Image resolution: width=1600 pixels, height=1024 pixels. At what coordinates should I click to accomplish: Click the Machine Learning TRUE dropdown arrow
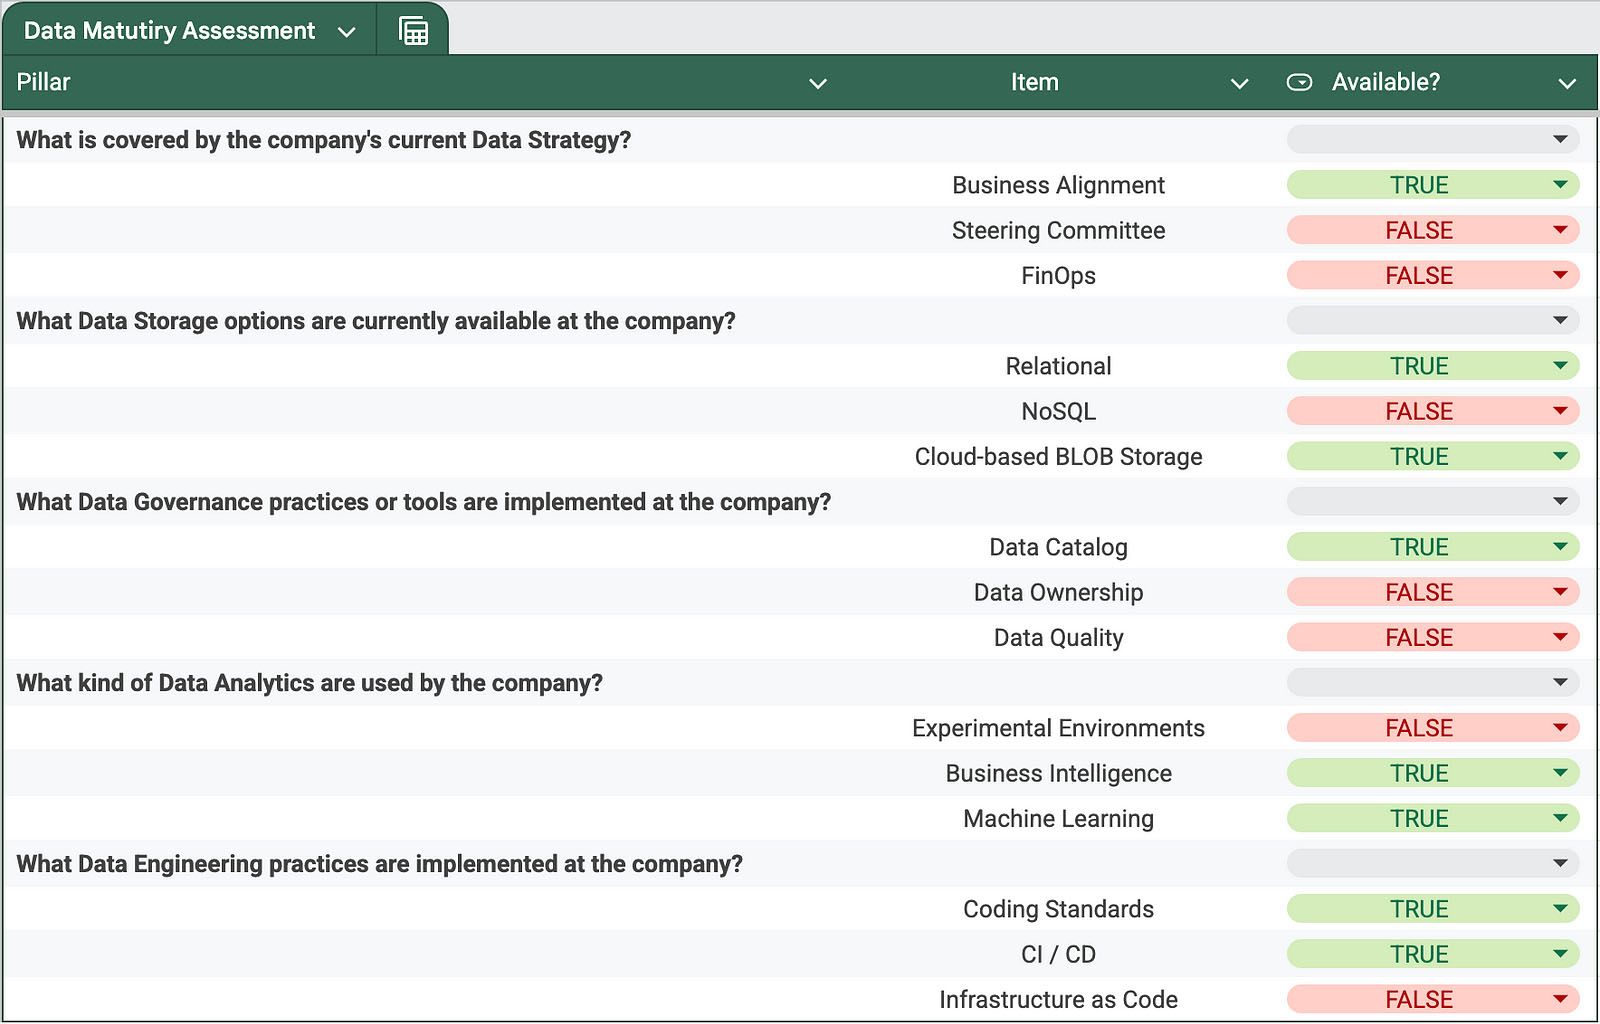1559,818
